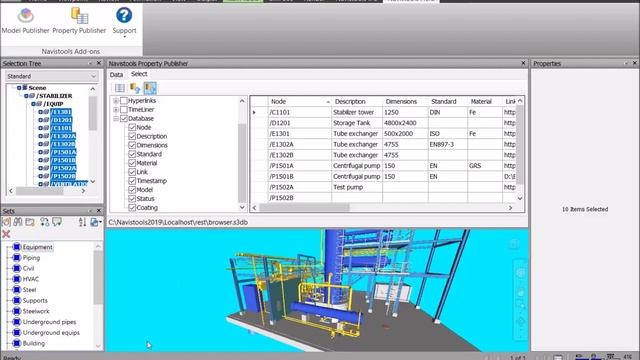
Task: Select the Equipment set icon
Action: point(16,247)
